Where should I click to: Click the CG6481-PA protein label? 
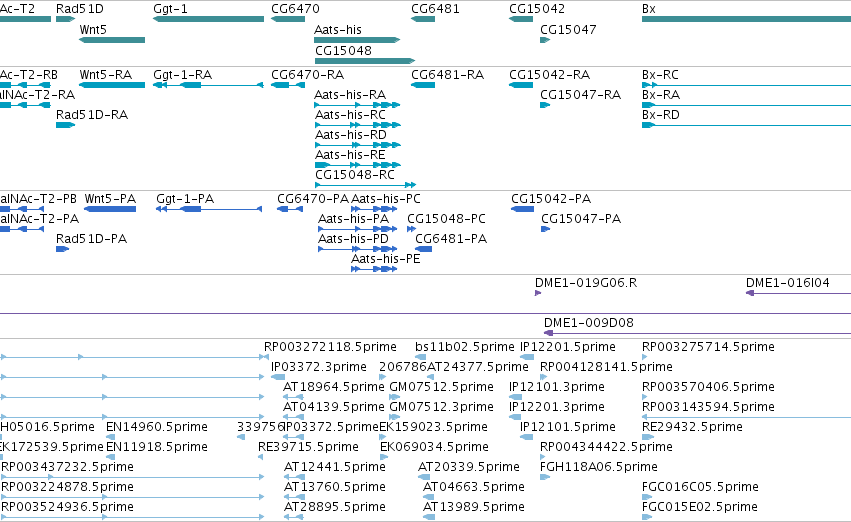pyautogui.click(x=451, y=239)
